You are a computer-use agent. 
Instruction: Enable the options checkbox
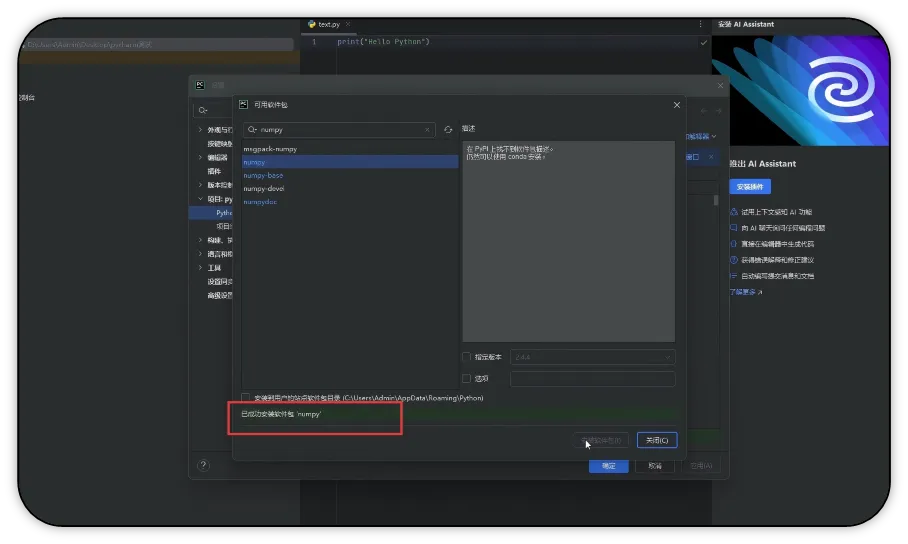(x=466, y=378)
